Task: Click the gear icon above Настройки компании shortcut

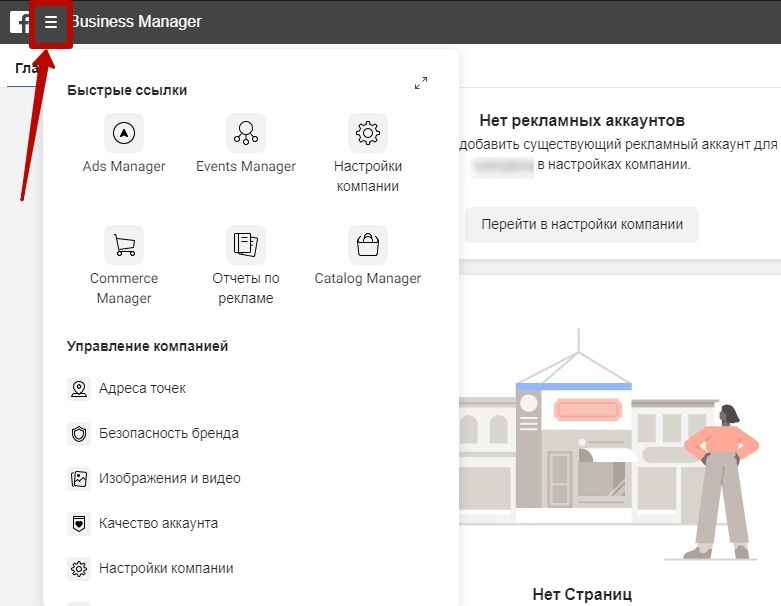Action: tap(368, 133)
